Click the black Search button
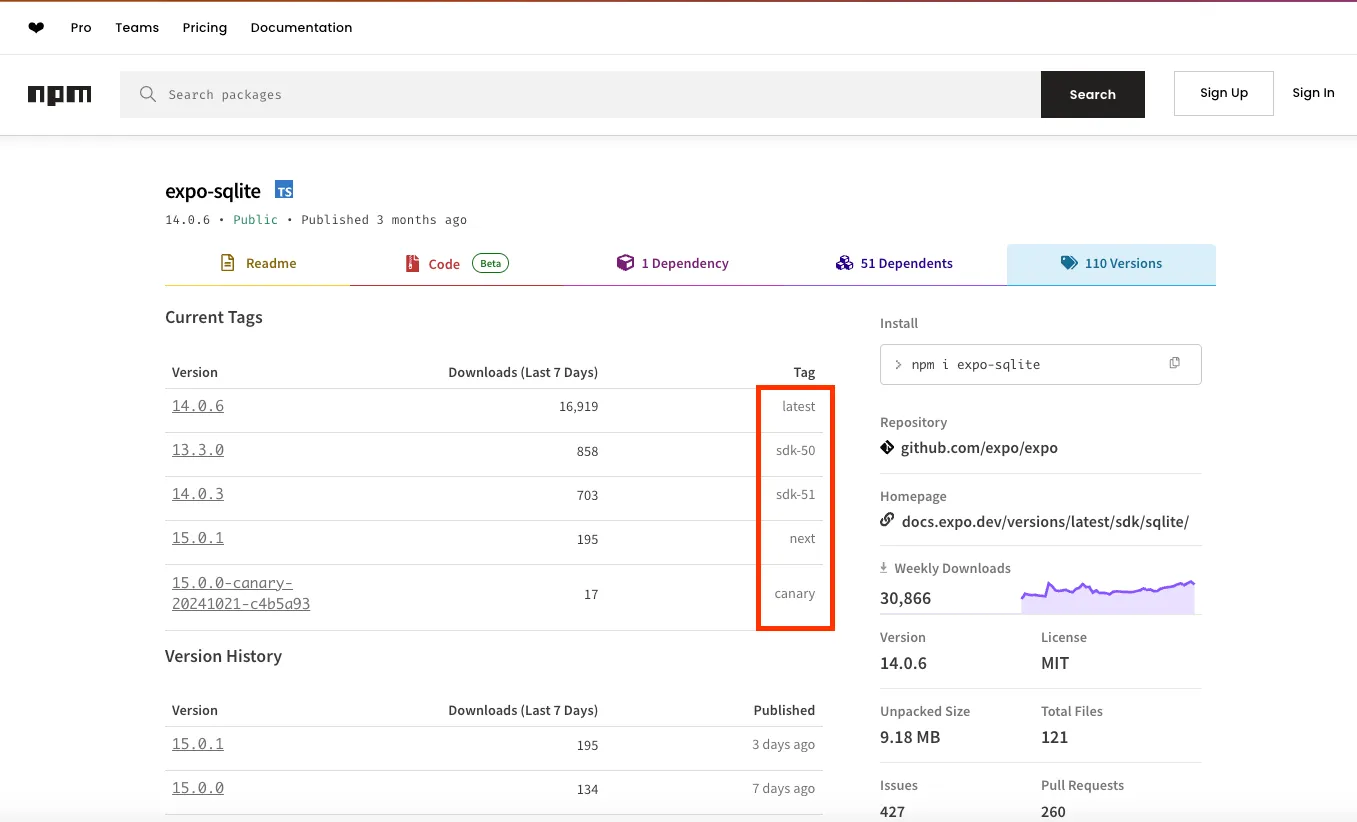 [1092, 94]
